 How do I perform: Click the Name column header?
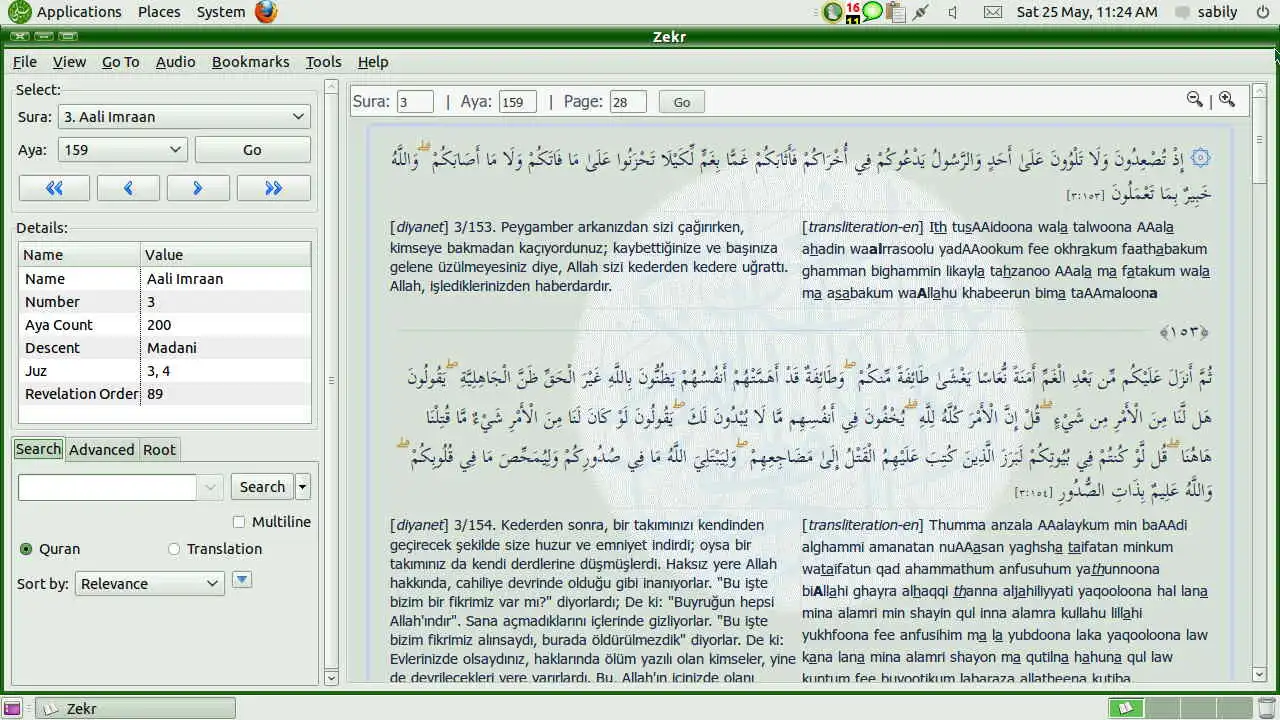coord(79,254)
